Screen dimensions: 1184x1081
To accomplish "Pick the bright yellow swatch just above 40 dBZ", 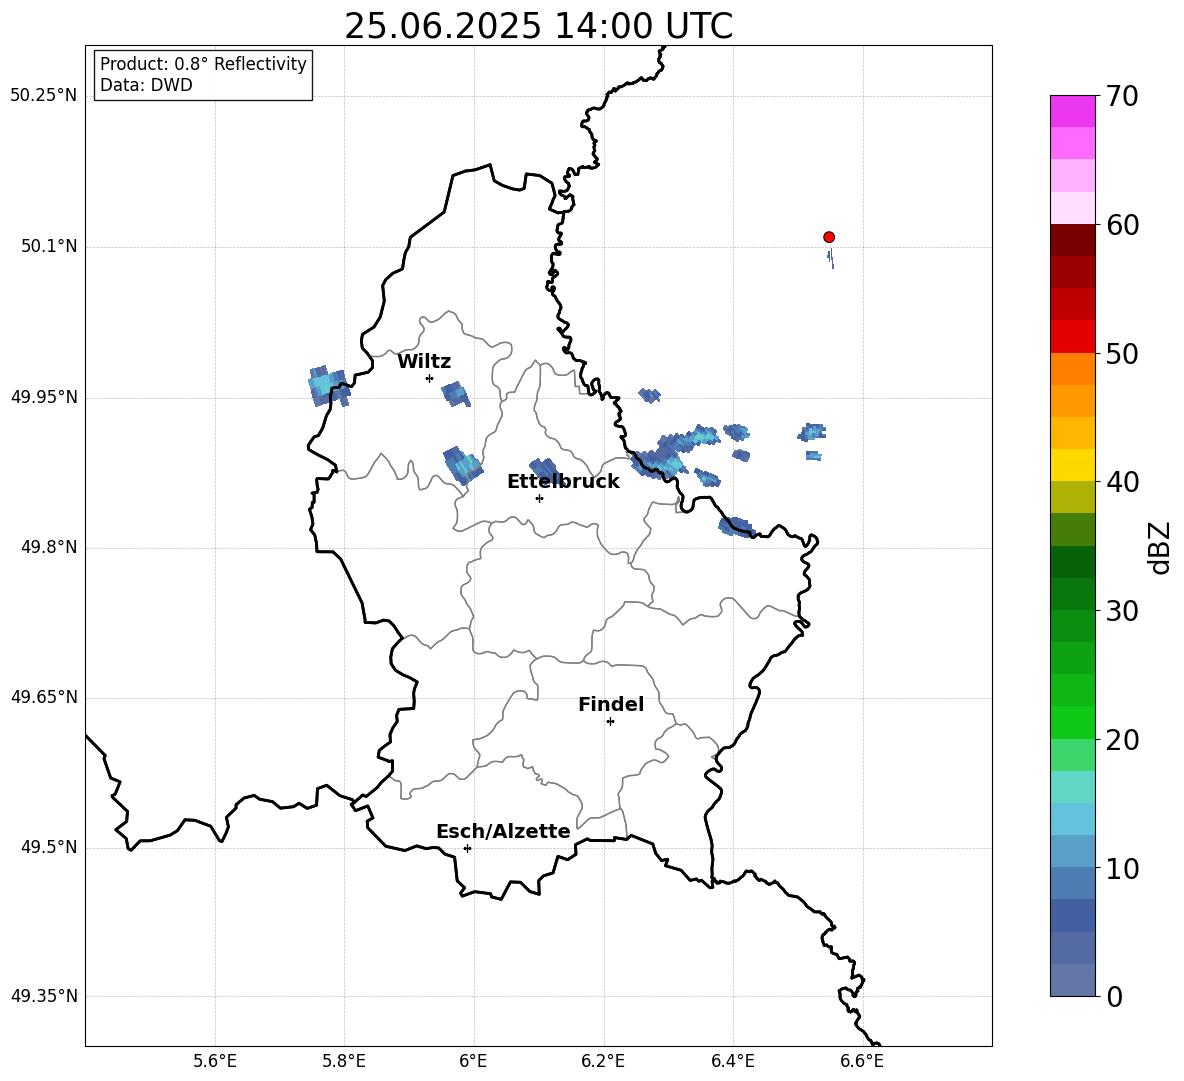I will [1073, 465].
